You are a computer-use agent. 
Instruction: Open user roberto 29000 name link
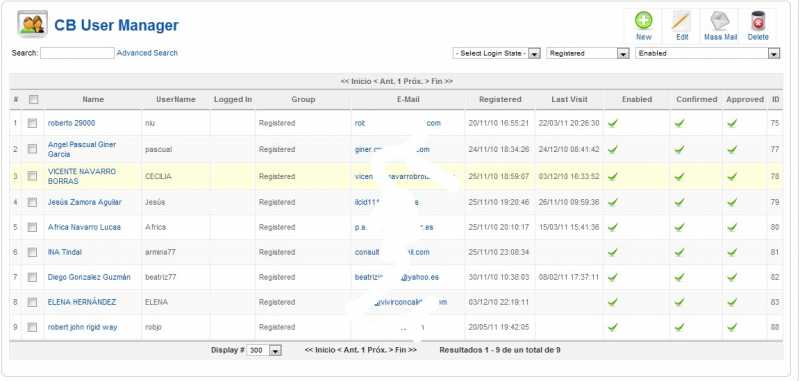pos(71,123)
